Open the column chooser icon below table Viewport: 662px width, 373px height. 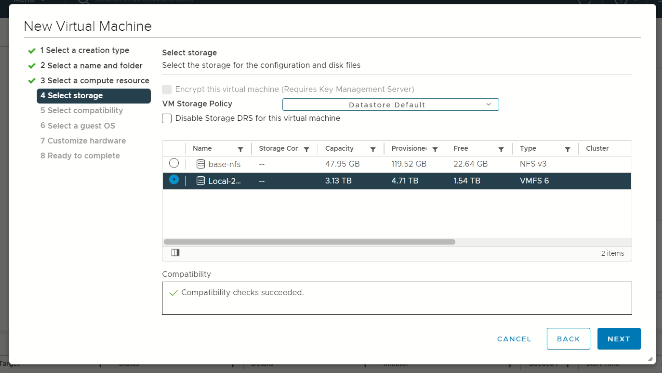coord(175,253)
